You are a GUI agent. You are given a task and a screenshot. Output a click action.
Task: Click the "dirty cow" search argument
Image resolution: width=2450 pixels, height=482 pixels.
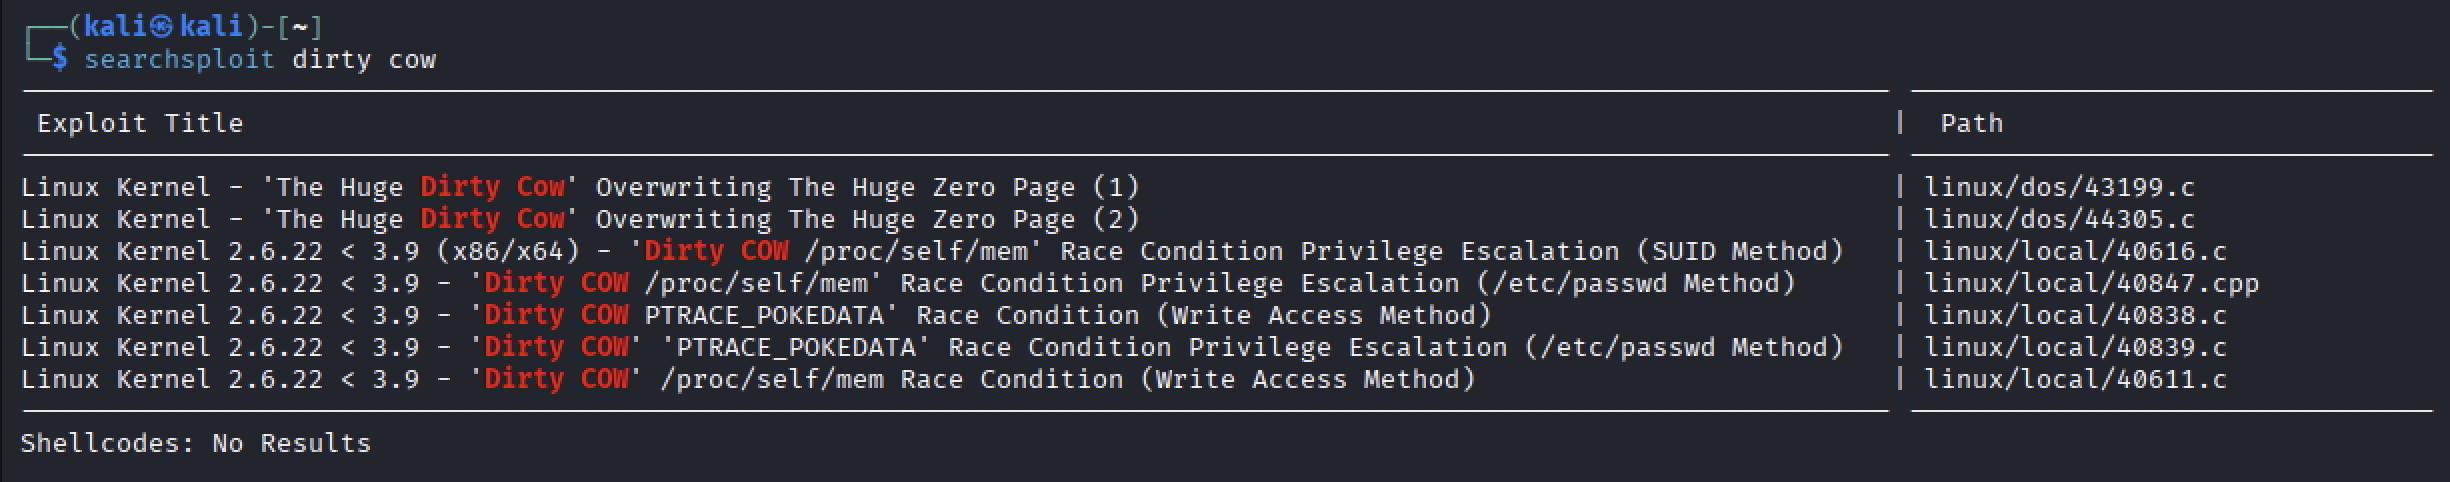[364, 59]
